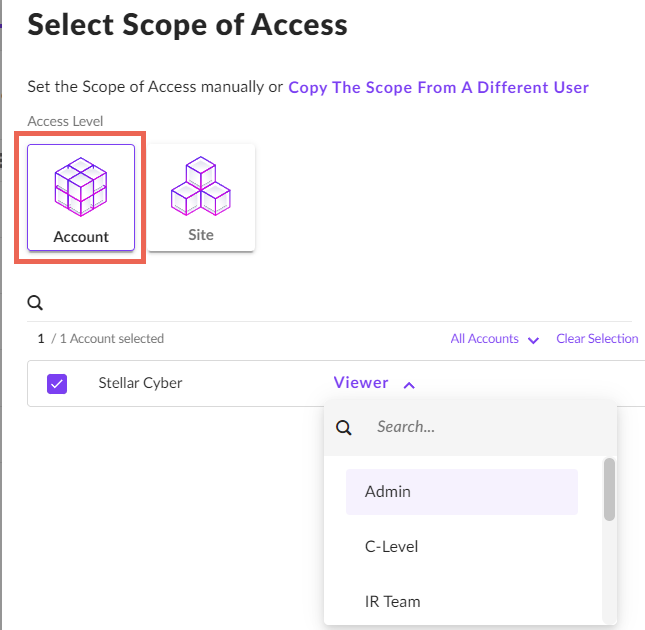Click the Stellar Cyber account name
Screen dimensions: 645x630
[x=140, y=383]
